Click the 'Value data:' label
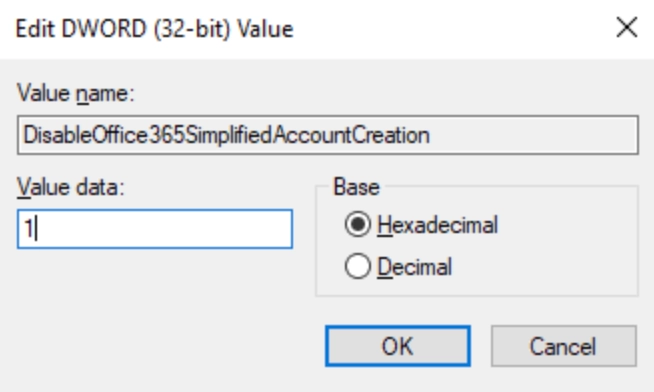 click(70, 187)
